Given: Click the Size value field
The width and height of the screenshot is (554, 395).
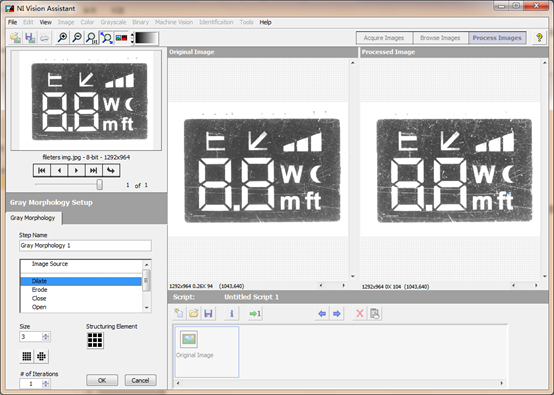Looking at the screenshot, I should [x=31, y=336].
